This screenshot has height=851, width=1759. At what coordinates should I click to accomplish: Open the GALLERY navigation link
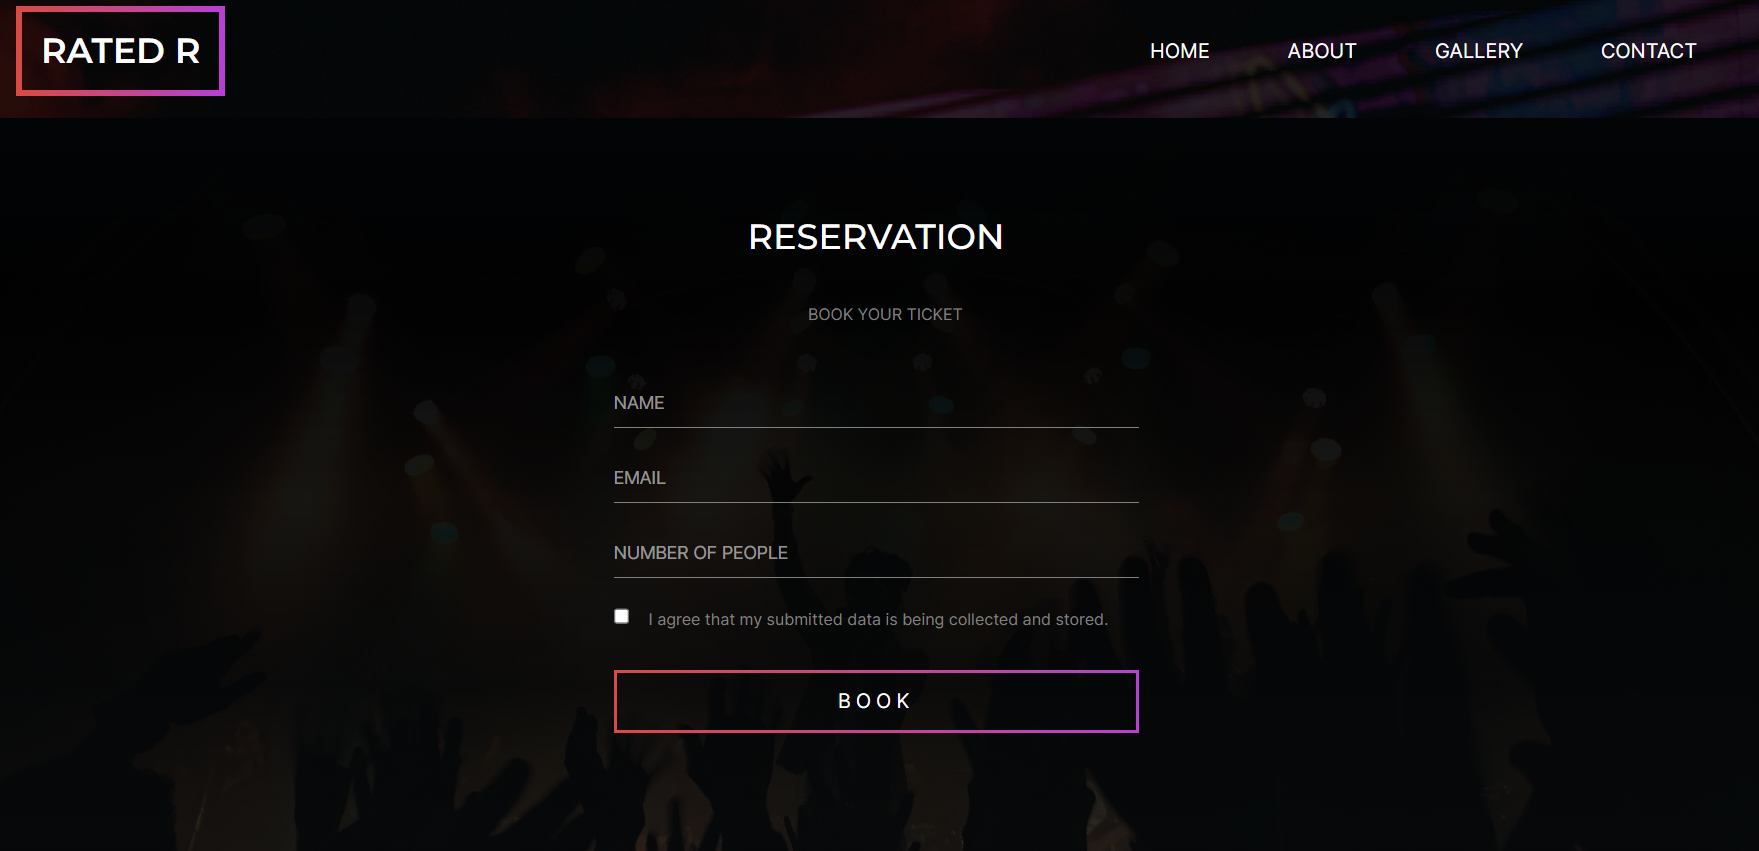click(1479, 51)
